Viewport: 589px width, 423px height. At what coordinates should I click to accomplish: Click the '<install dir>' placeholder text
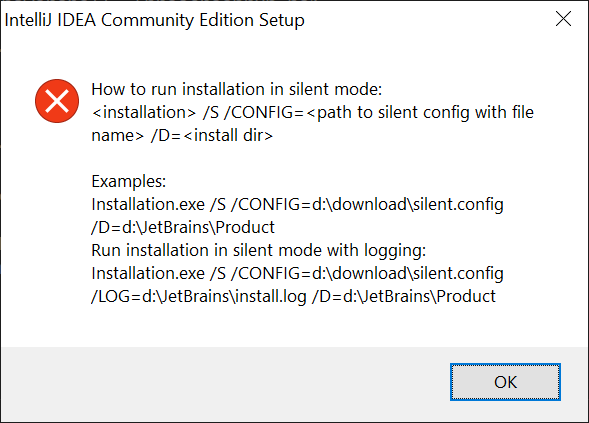point(228,135)
